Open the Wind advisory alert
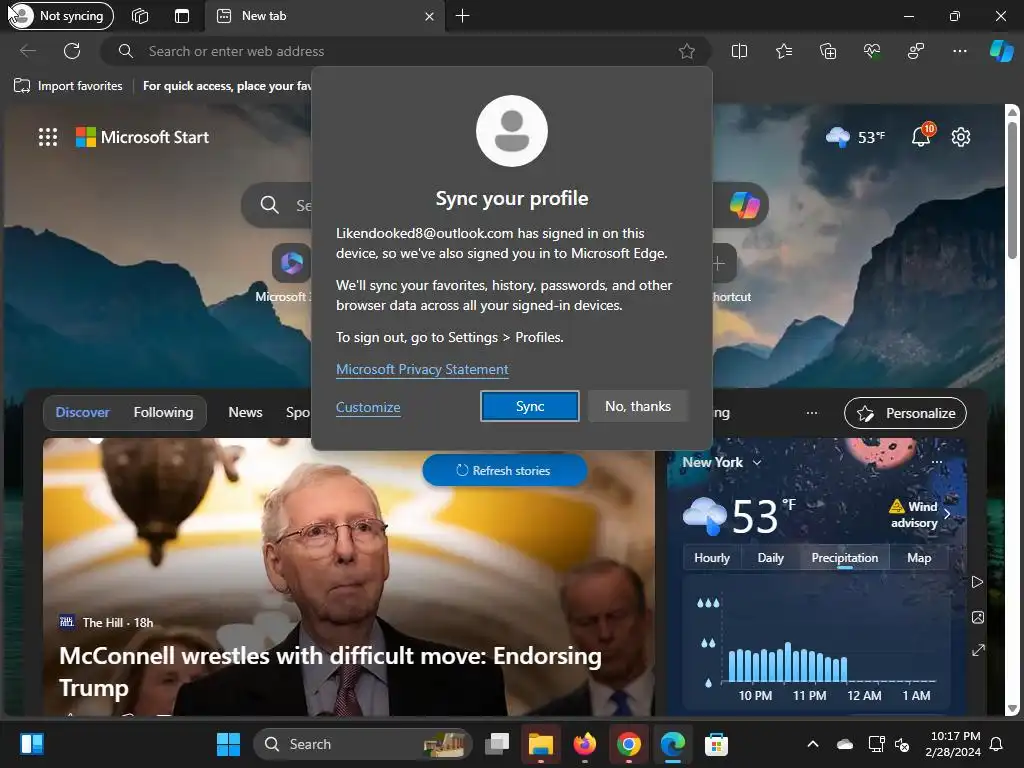The image size is (1024, 768). 920,514
